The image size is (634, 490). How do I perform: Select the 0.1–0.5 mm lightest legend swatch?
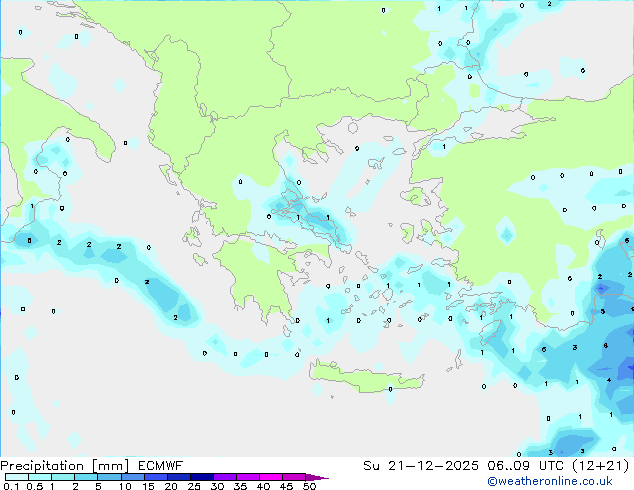[x=17, y=477]
